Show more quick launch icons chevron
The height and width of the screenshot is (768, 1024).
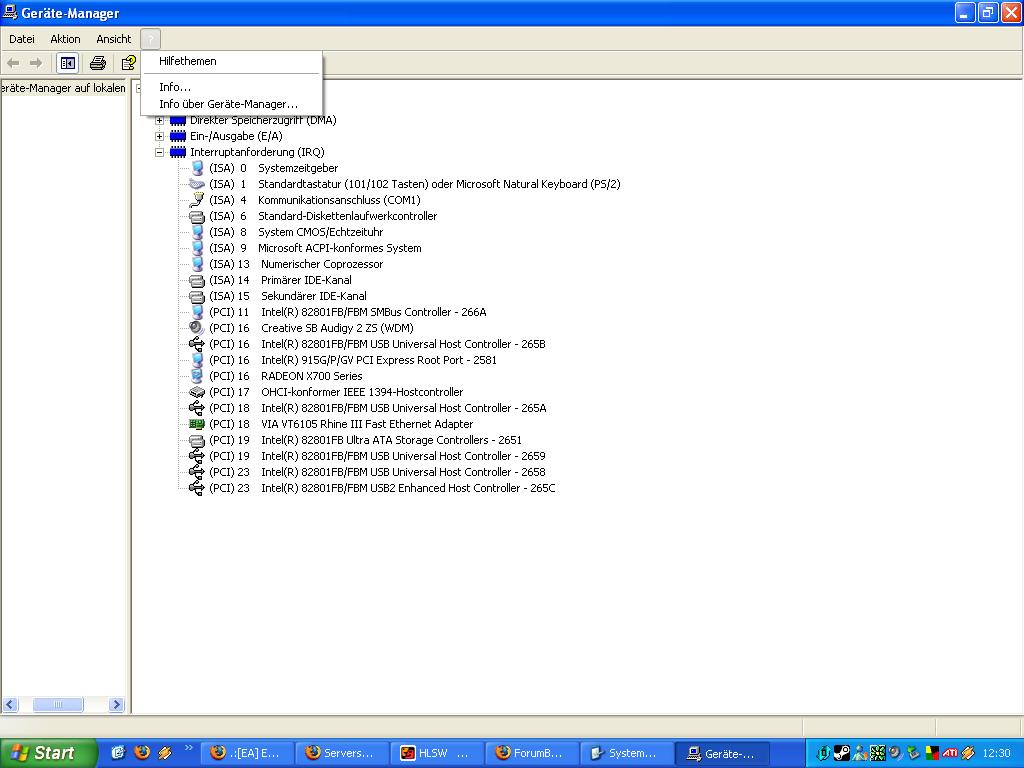tap(189, 747)
